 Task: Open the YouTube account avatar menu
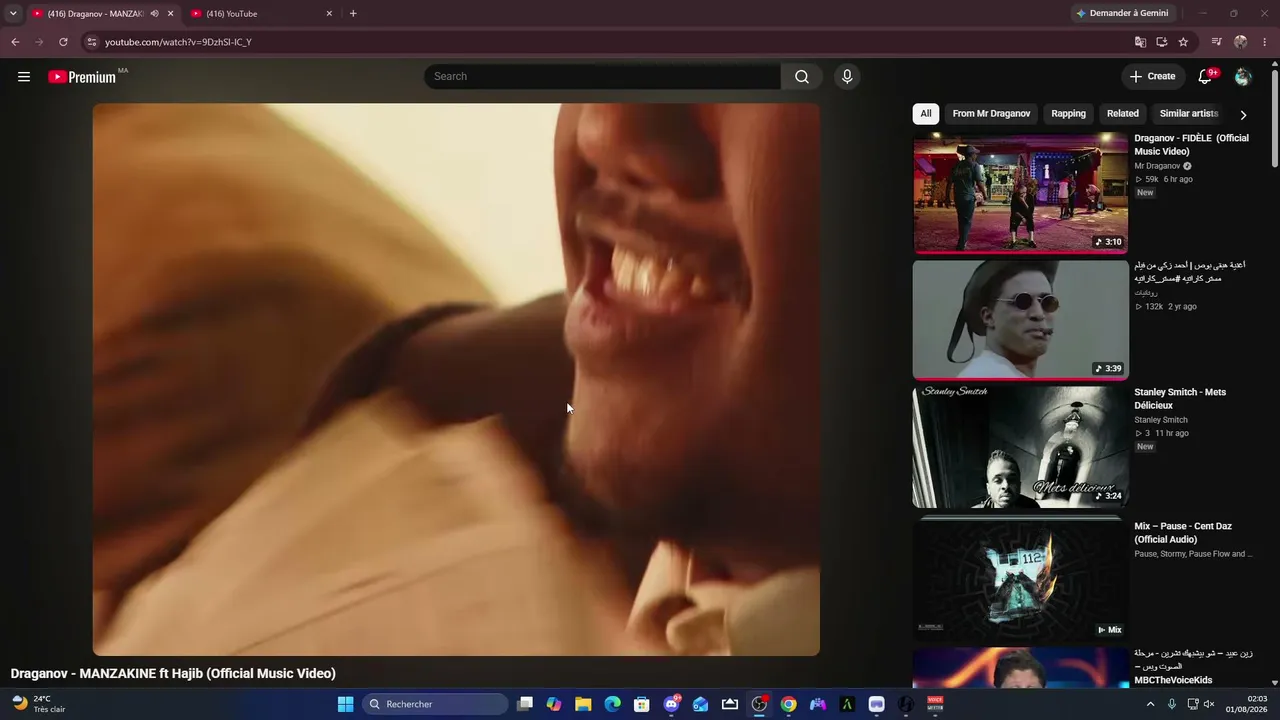[1243, 77]
